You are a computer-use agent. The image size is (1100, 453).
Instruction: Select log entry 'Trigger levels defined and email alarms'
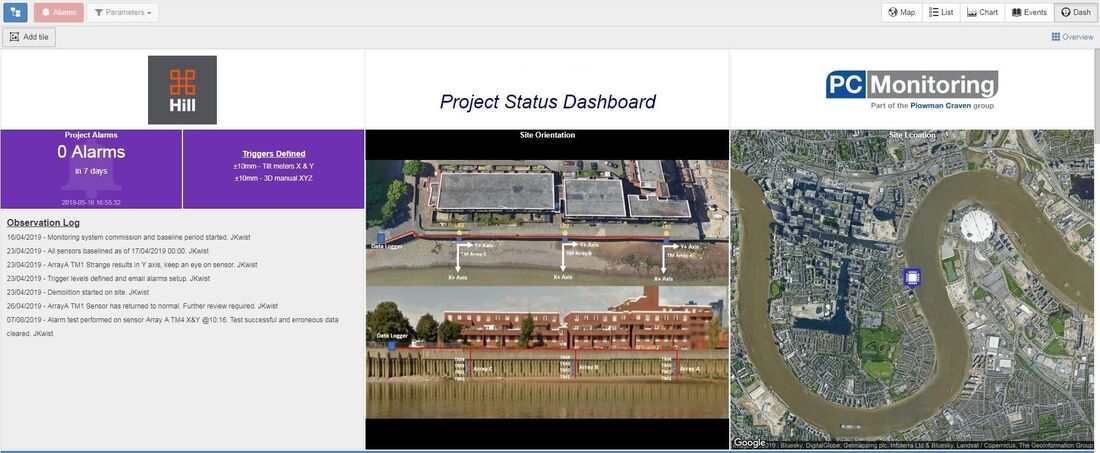[108, 278]
